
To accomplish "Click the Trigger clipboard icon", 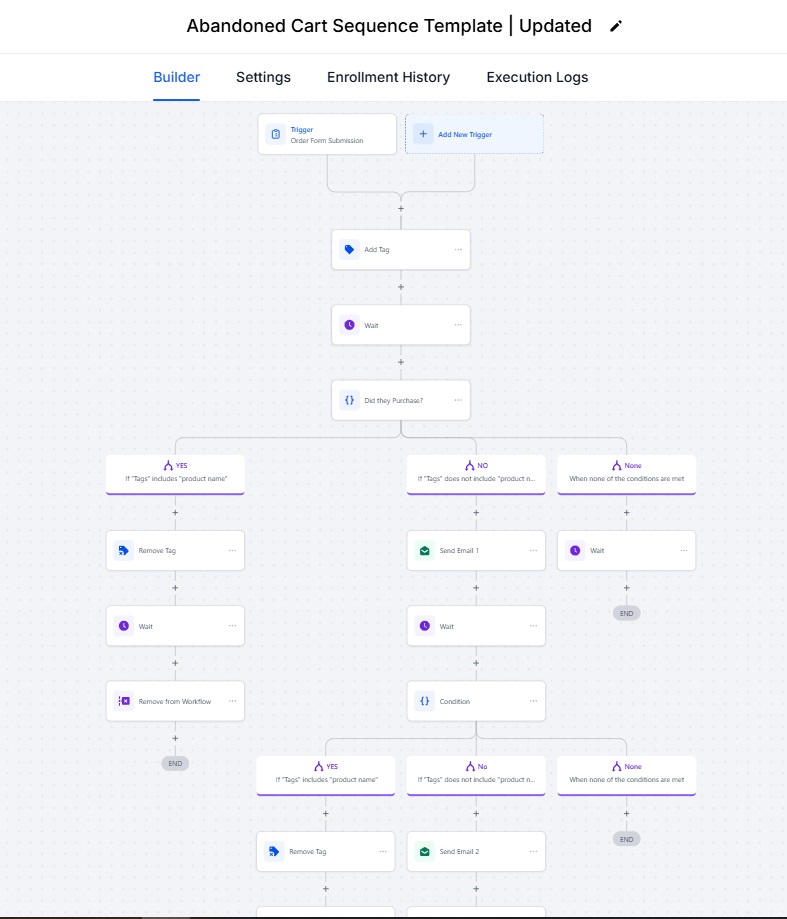I will tap(276, 134).
